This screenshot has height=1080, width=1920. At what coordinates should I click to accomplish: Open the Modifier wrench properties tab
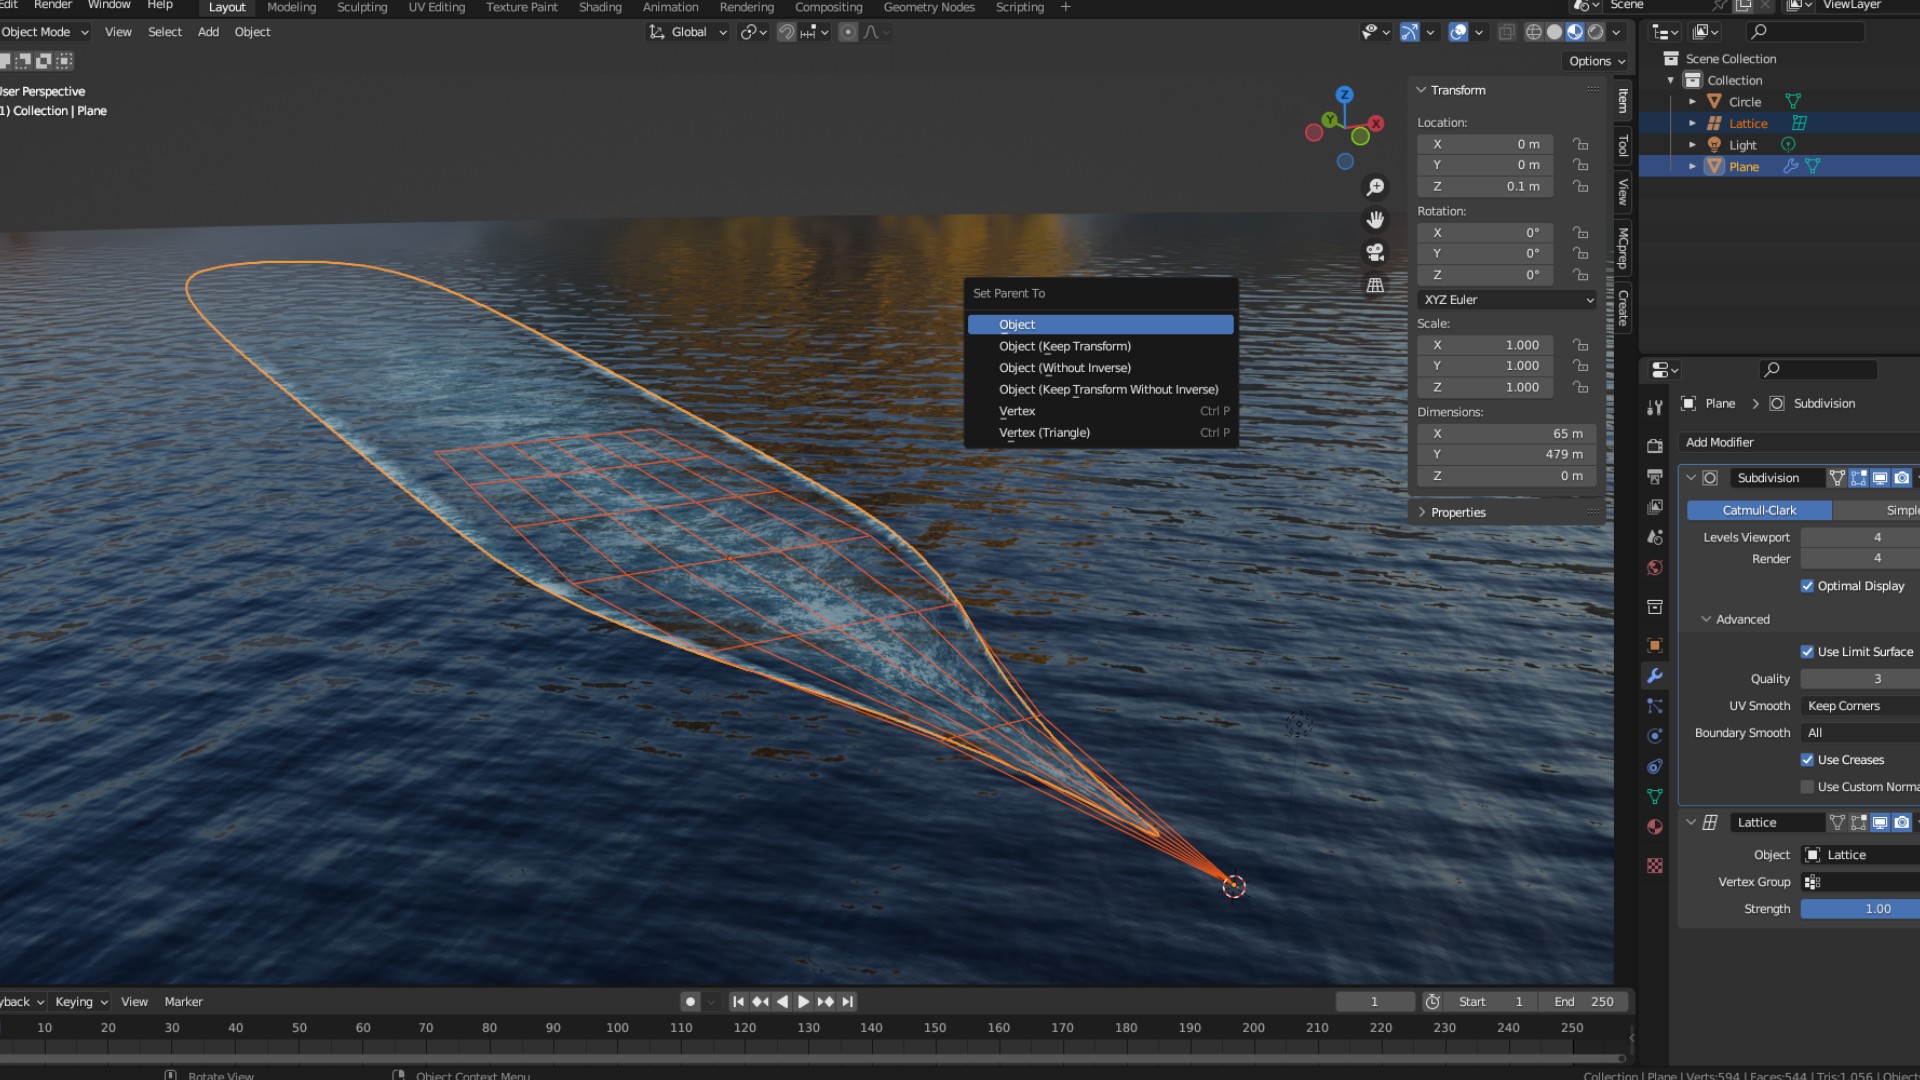(1655, 676)
